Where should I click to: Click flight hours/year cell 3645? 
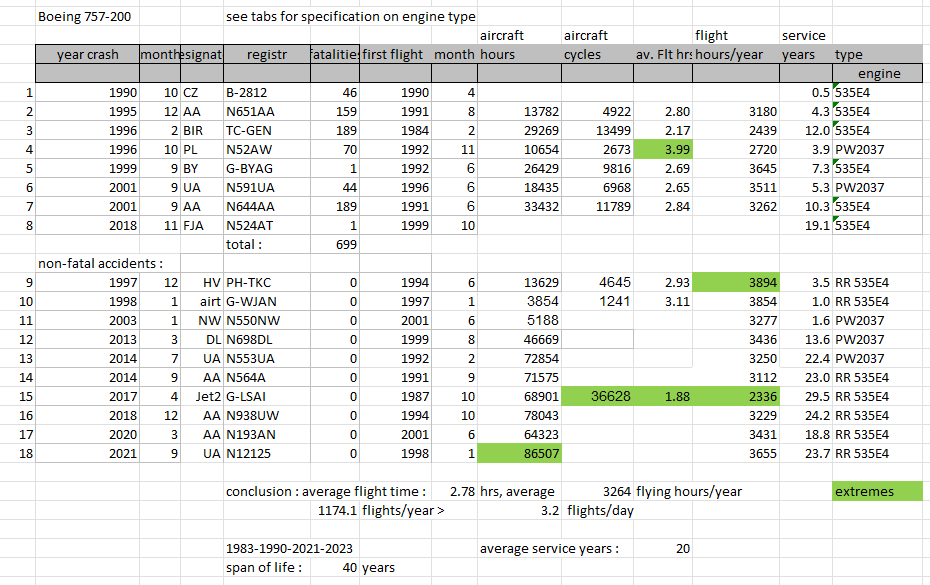[735, 168]
